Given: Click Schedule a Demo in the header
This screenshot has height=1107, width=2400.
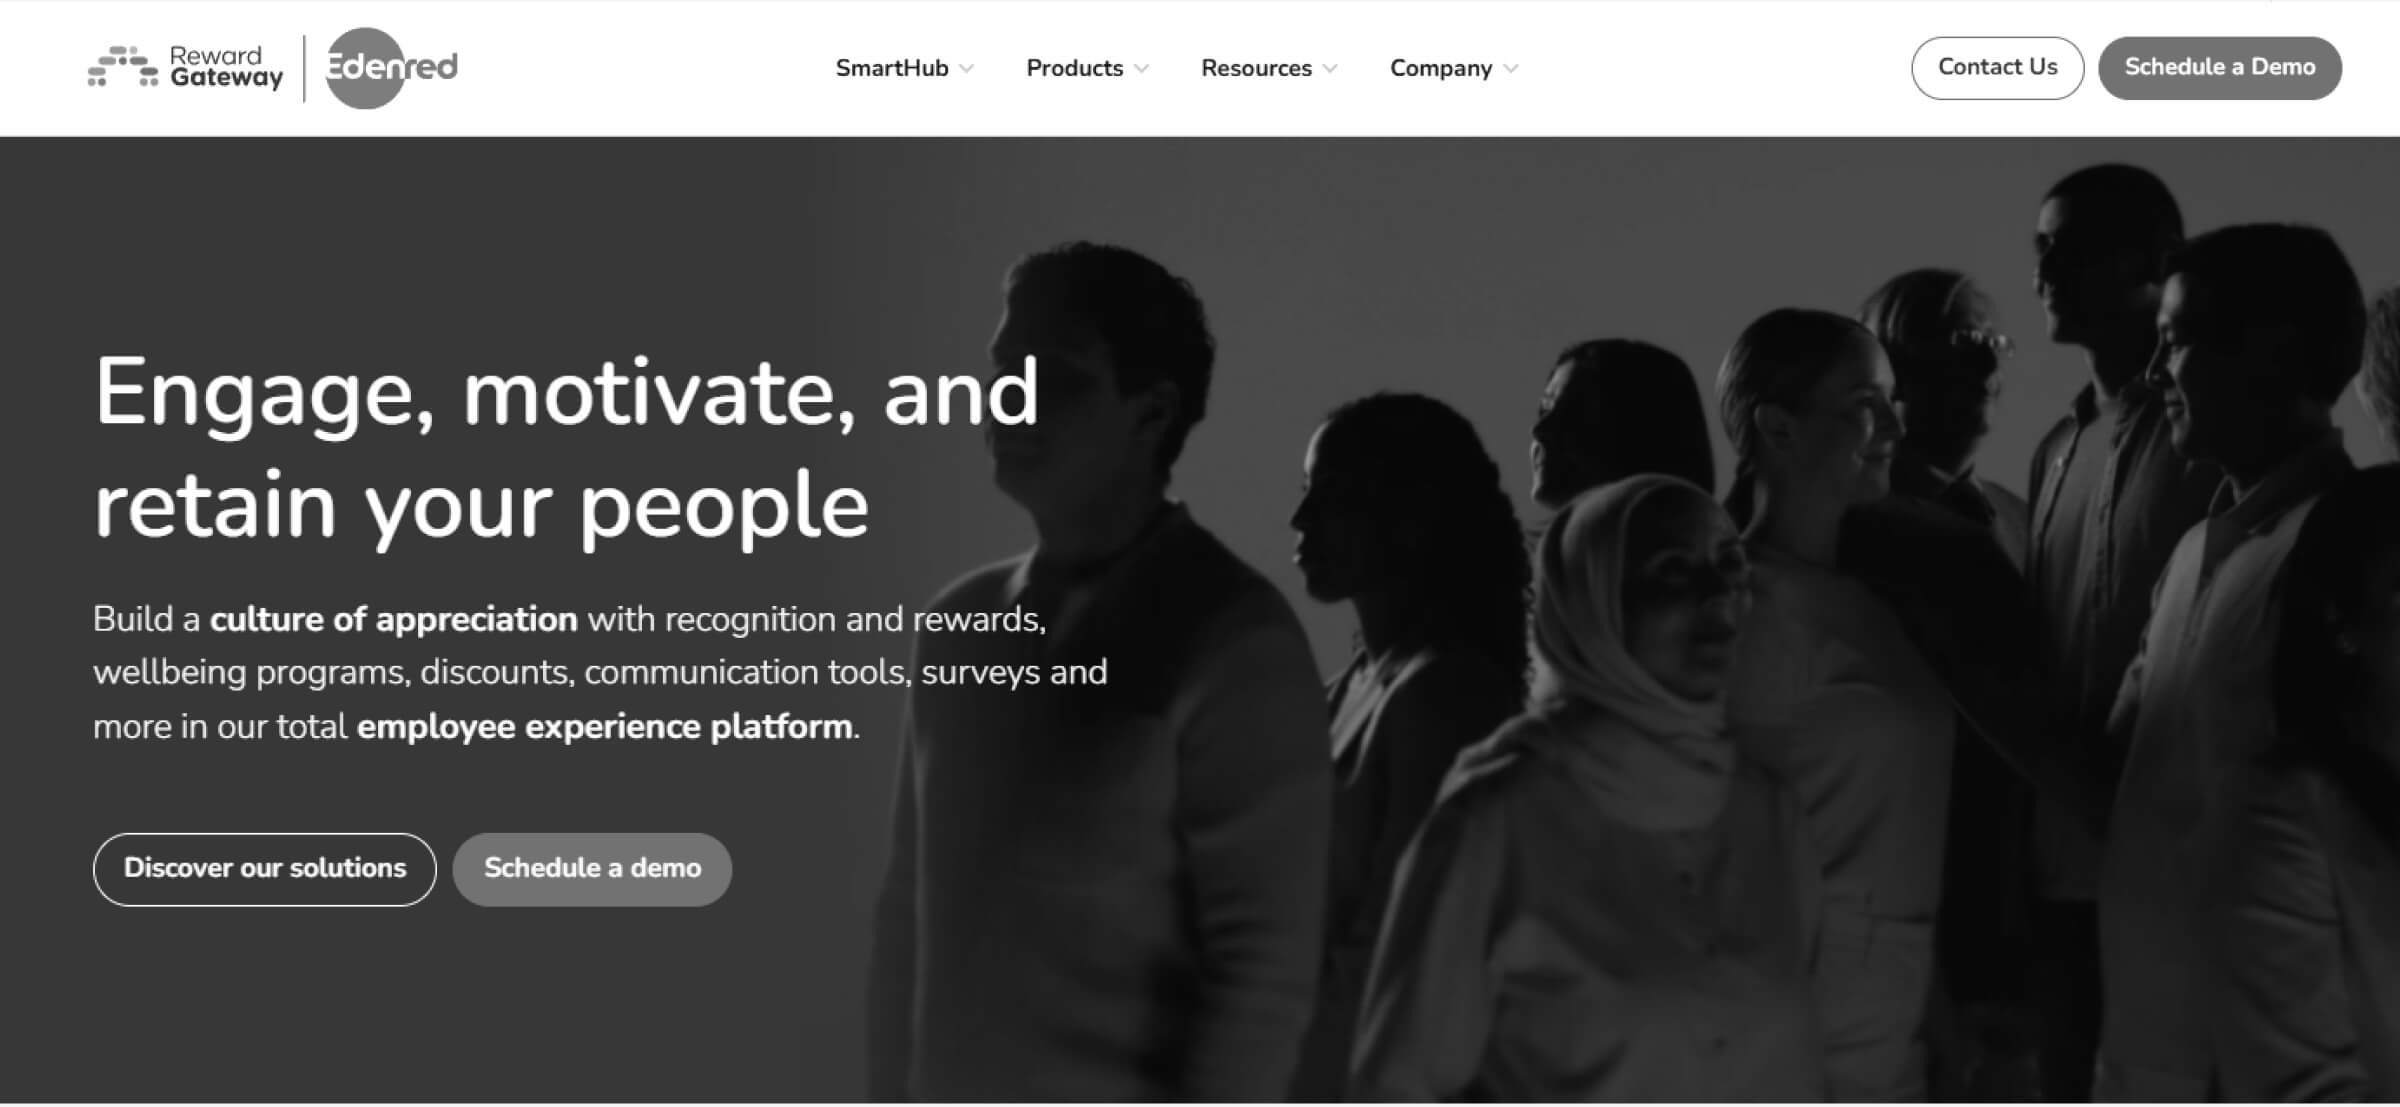Looking at the screenshot, I should [2220, 68].
